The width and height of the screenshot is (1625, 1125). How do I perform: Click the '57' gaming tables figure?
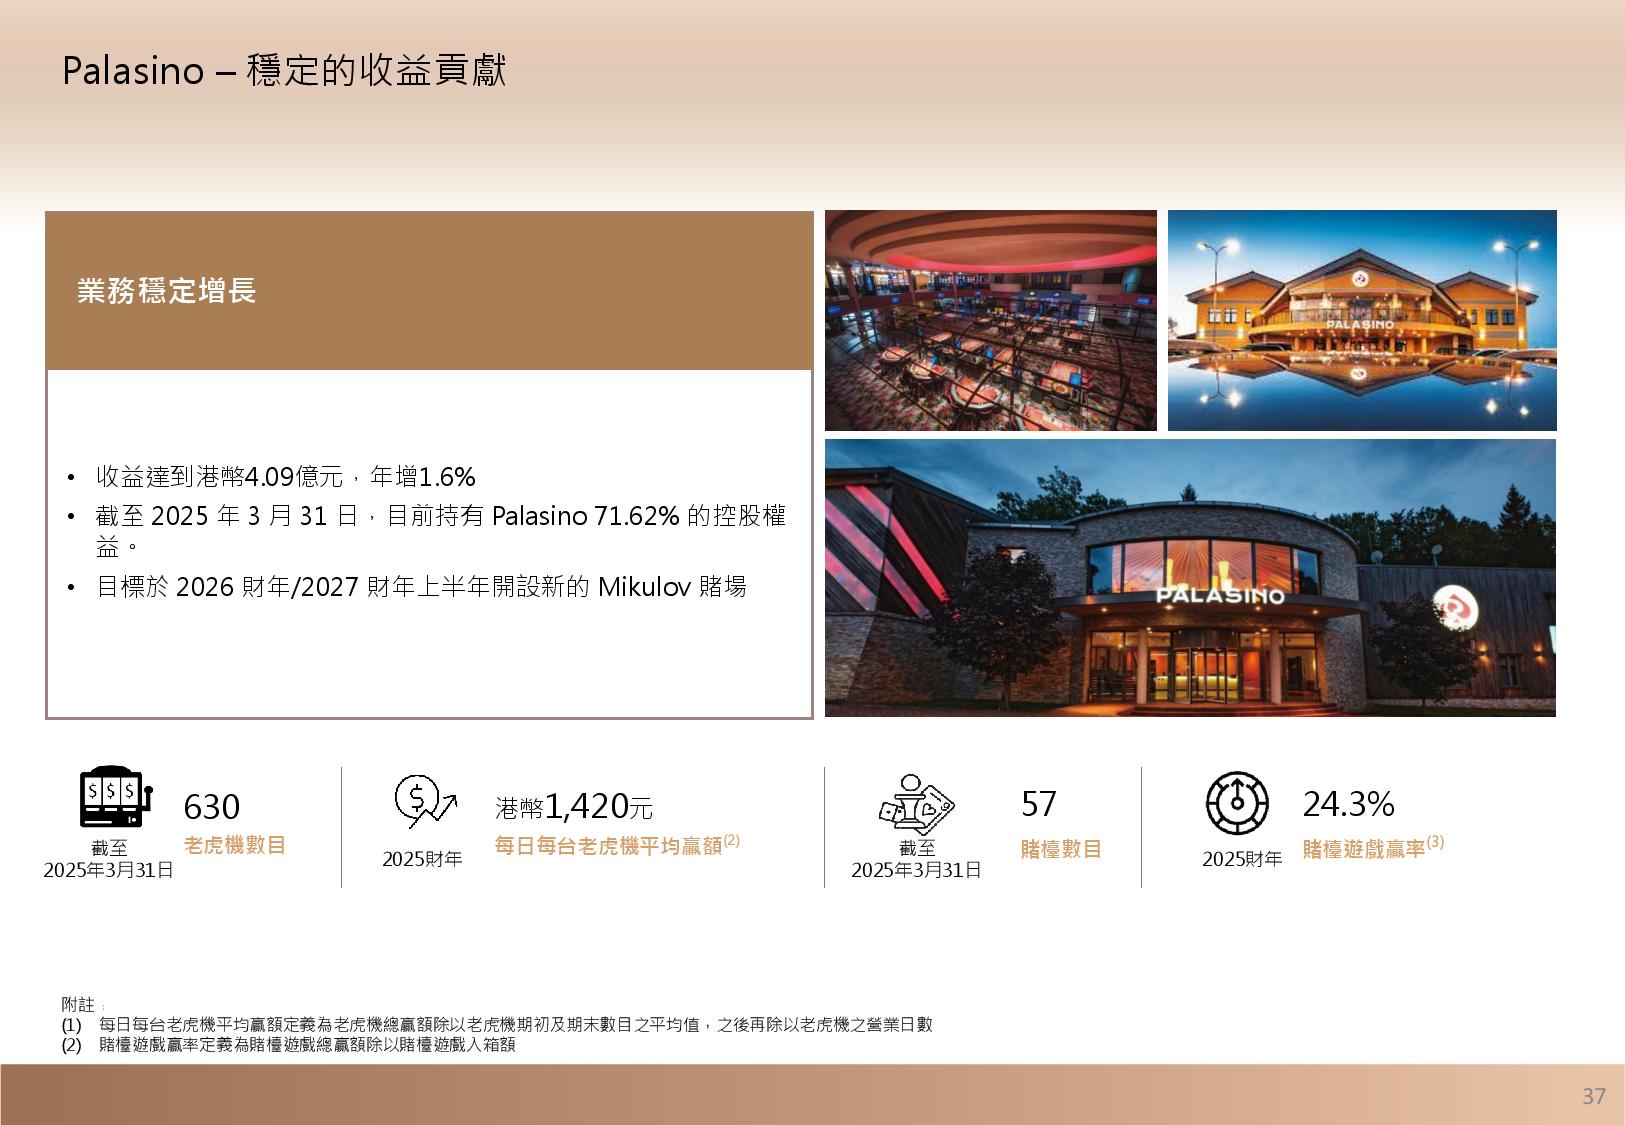[1039, 804]
